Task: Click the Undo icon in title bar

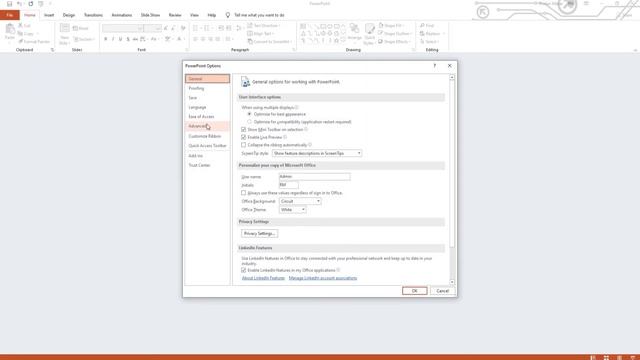Action: coord(19,4)
